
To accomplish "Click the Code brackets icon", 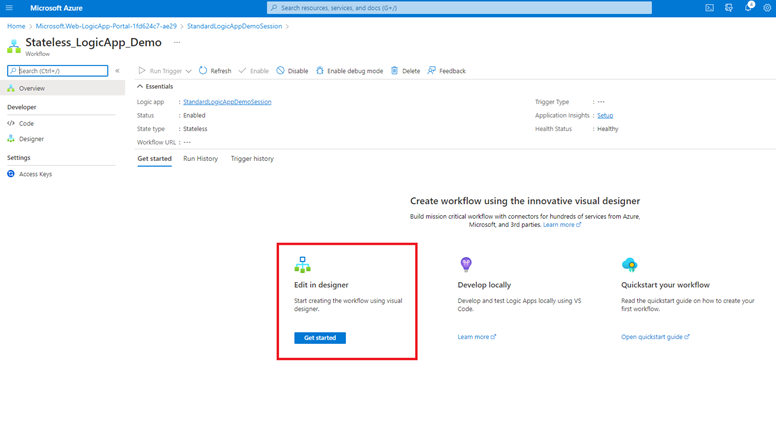I will [11, 123].
